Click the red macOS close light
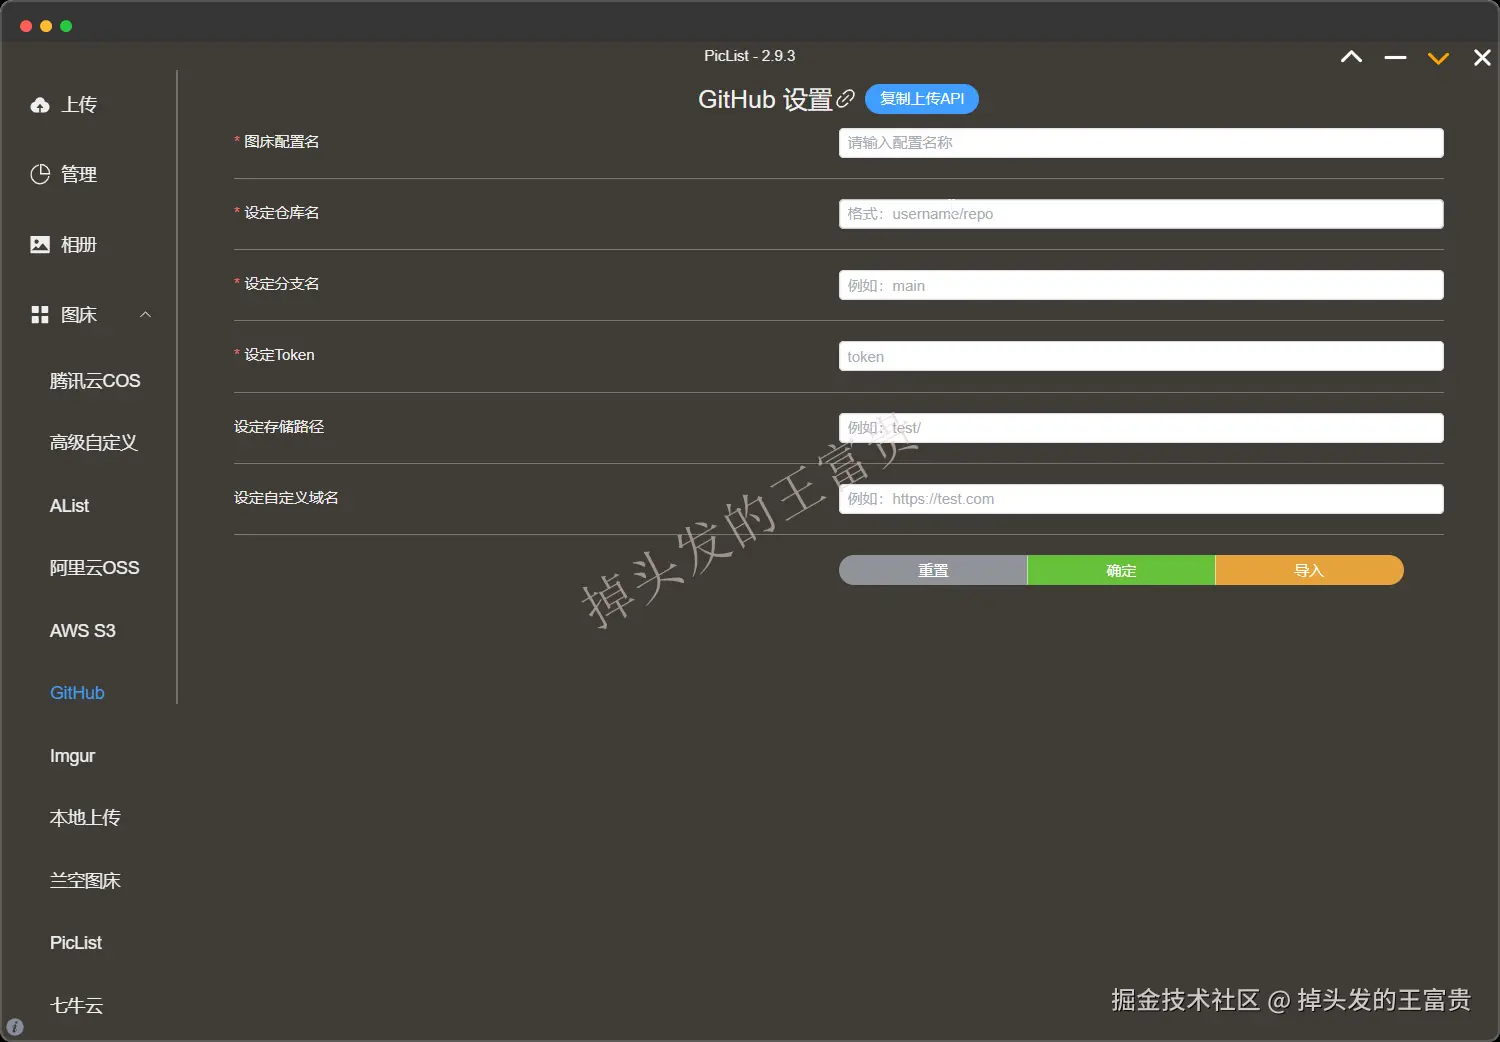The height and width of the screenshot is (1042, 1500). tap(26, 26)
